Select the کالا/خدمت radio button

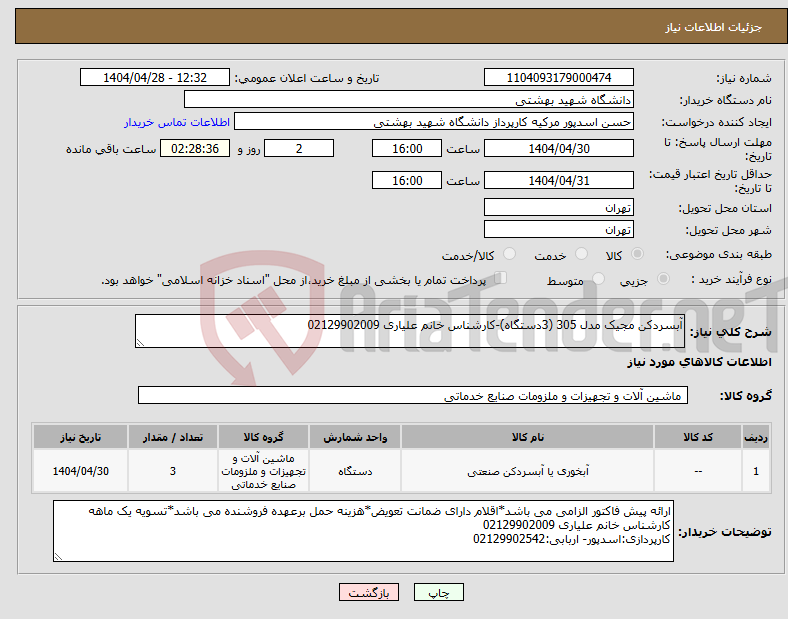pyautogui.click(x=510, y=254)
